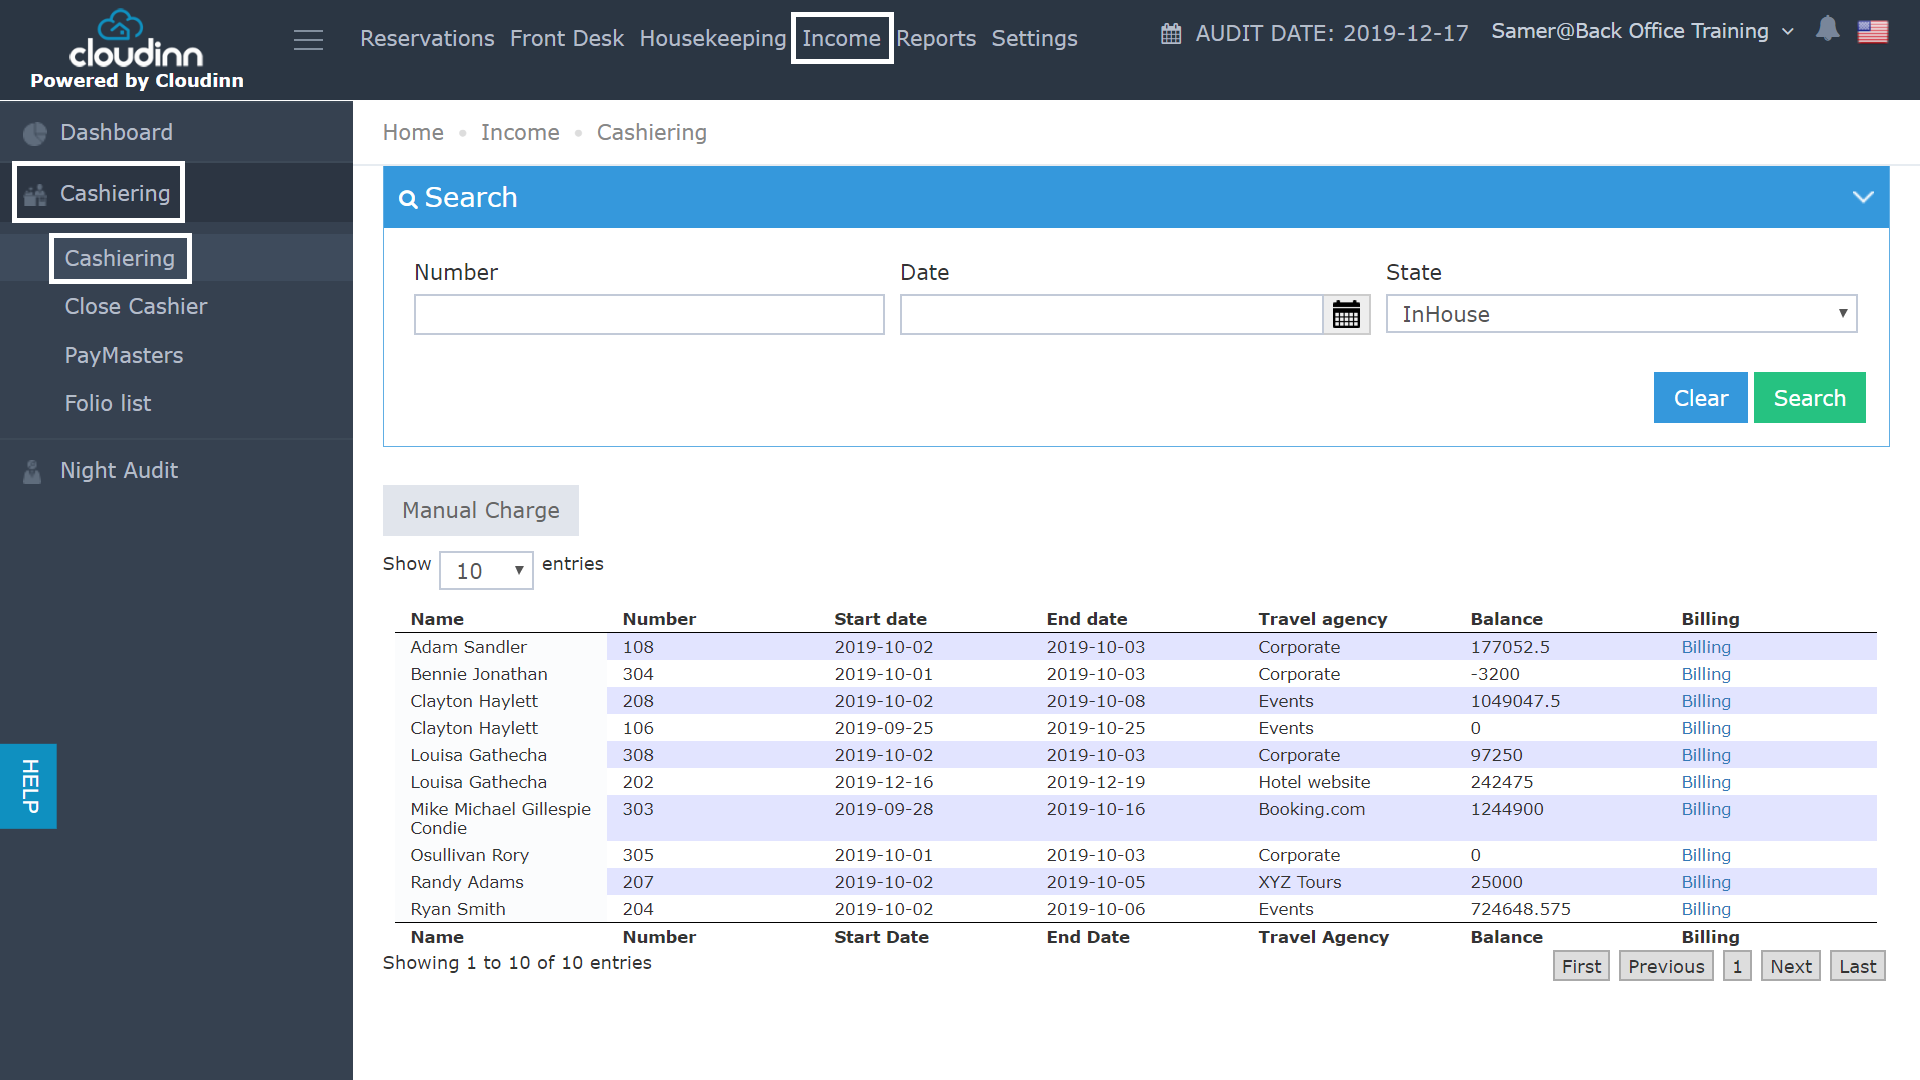Open Reservations in top menu
Image resolution: width=1920 pixels, height=1080 pixels.
(x=427, y=38)
